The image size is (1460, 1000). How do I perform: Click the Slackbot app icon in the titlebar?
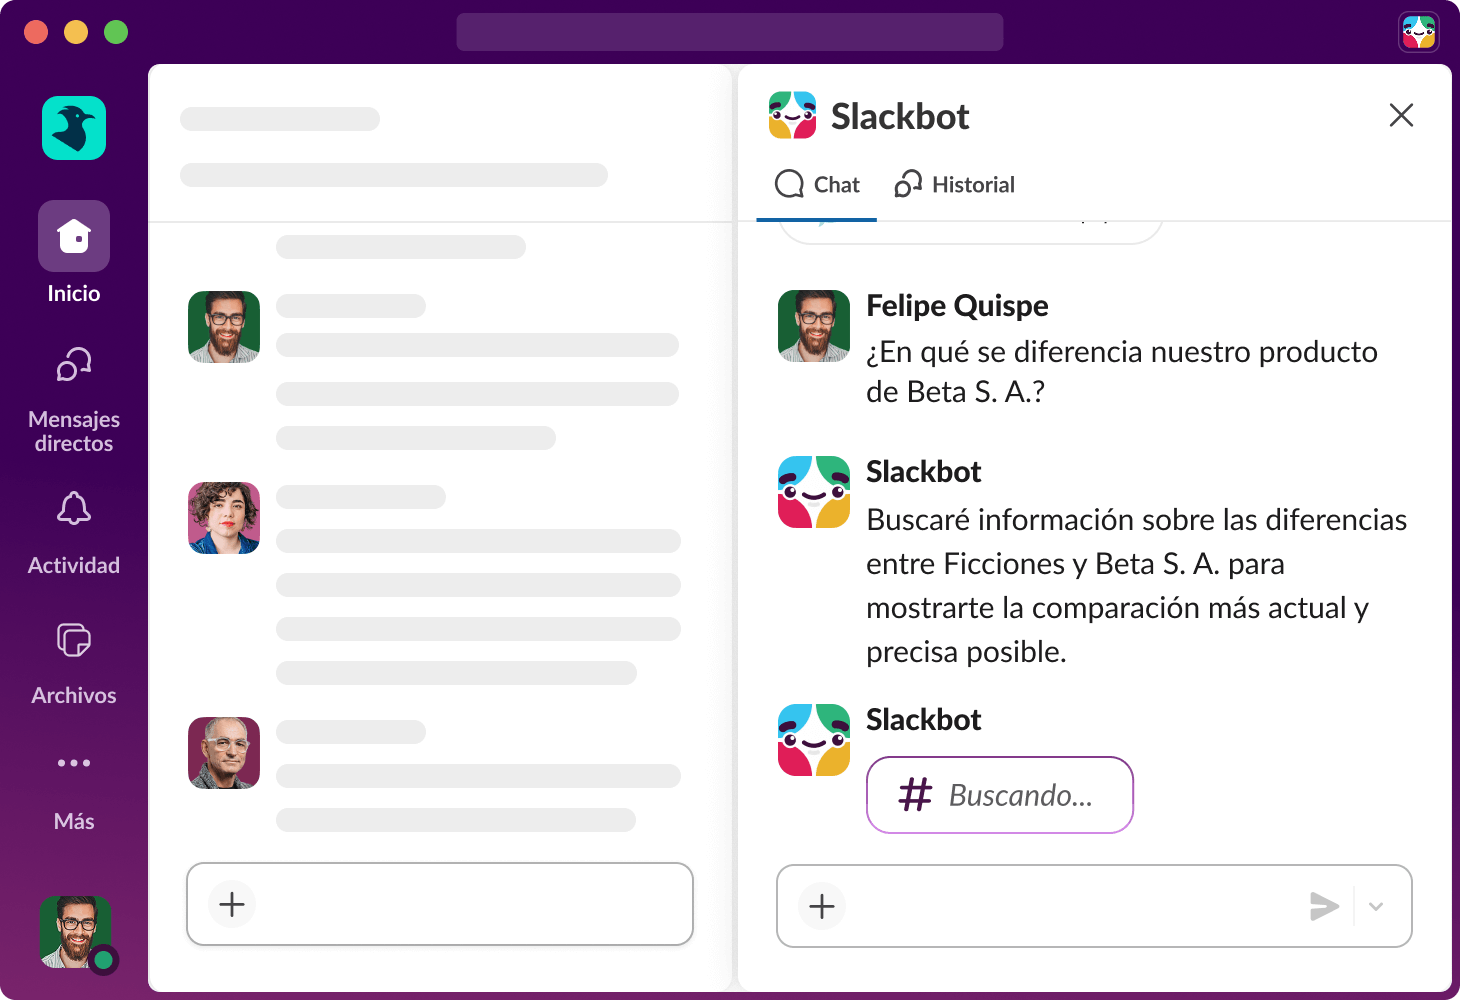click(x=1419, y=31)
